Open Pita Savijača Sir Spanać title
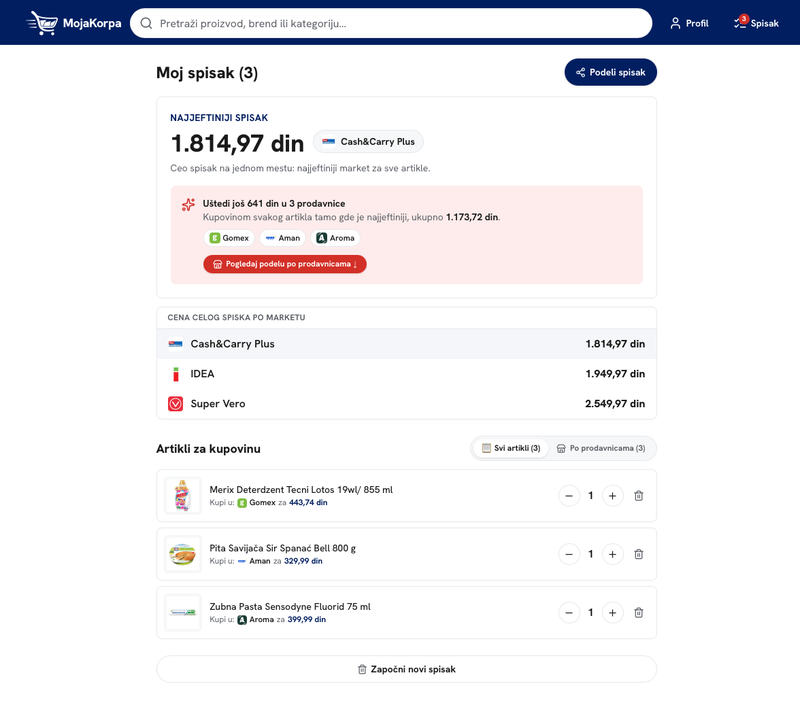Viewport: 800px width, 703px height. [283, 548]
